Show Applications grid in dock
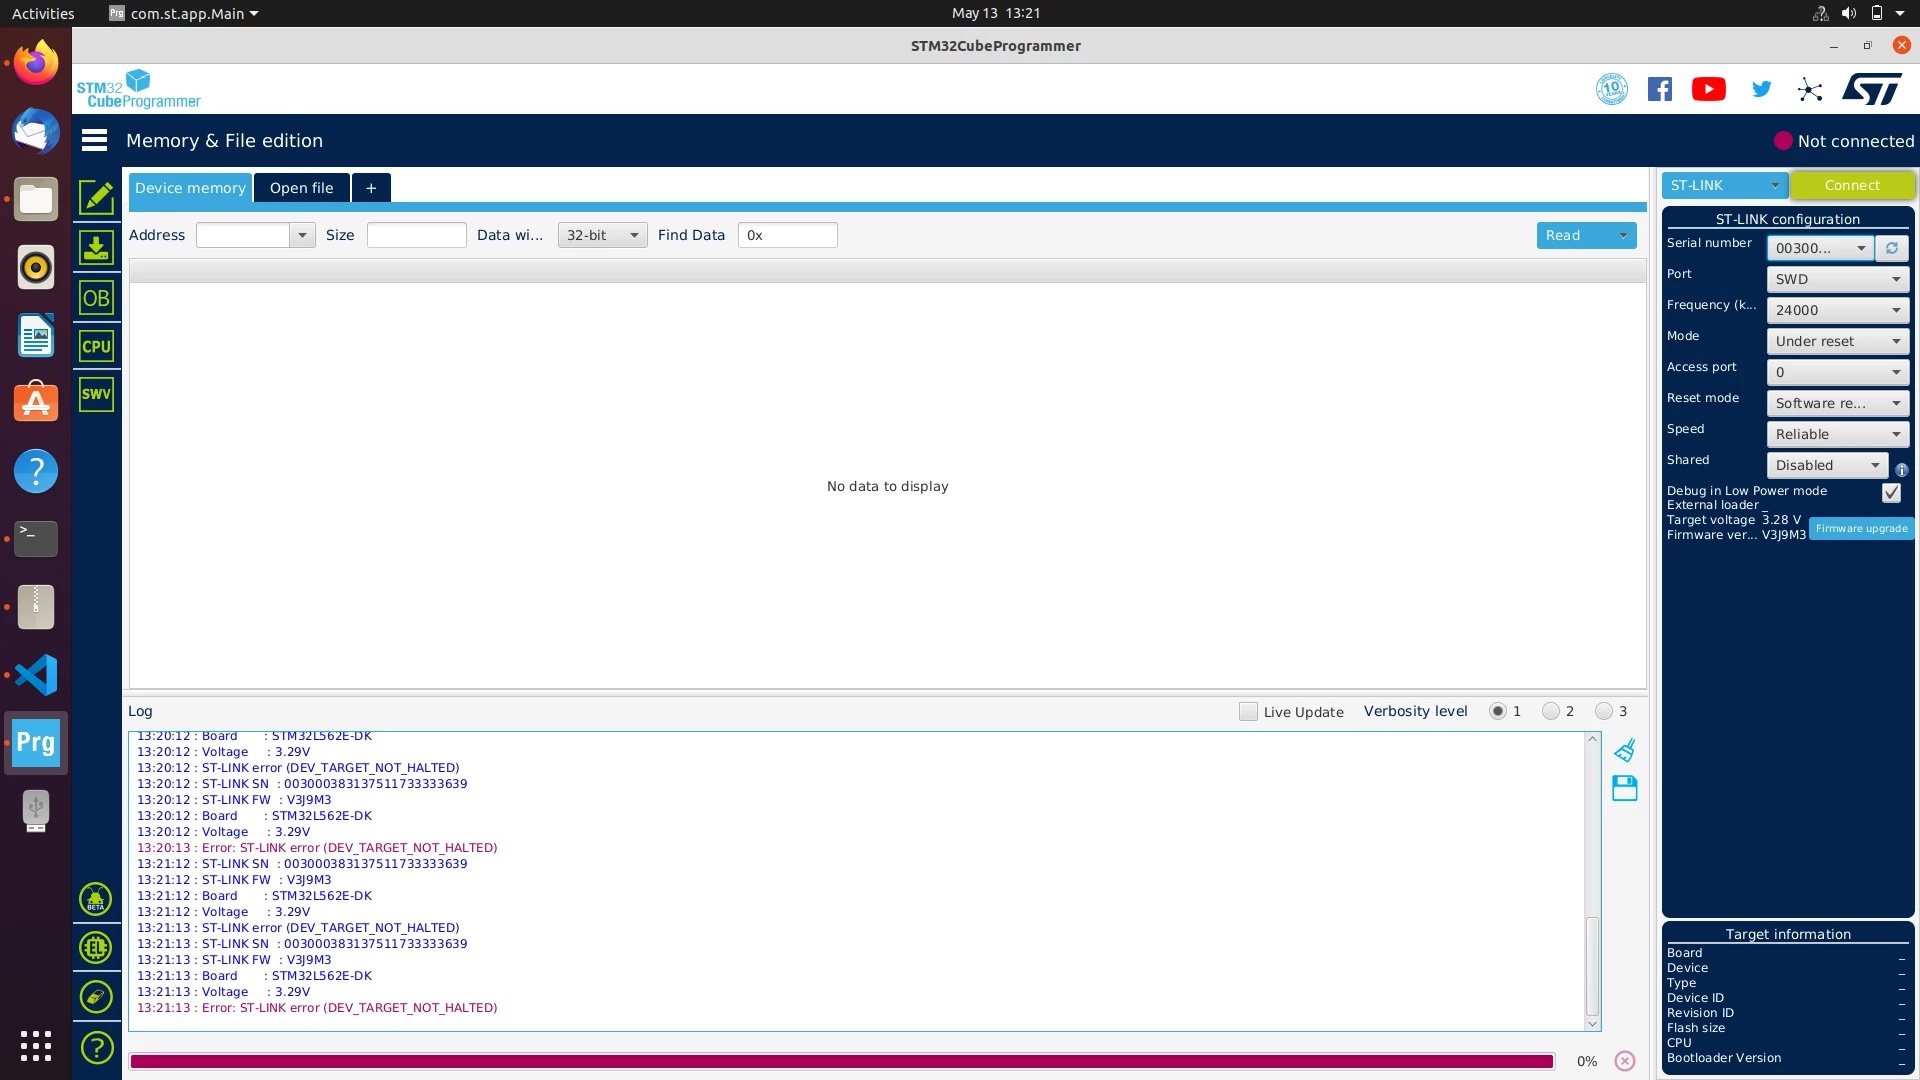This screenshot has width=1920, height=1080. click(36, 1046)
